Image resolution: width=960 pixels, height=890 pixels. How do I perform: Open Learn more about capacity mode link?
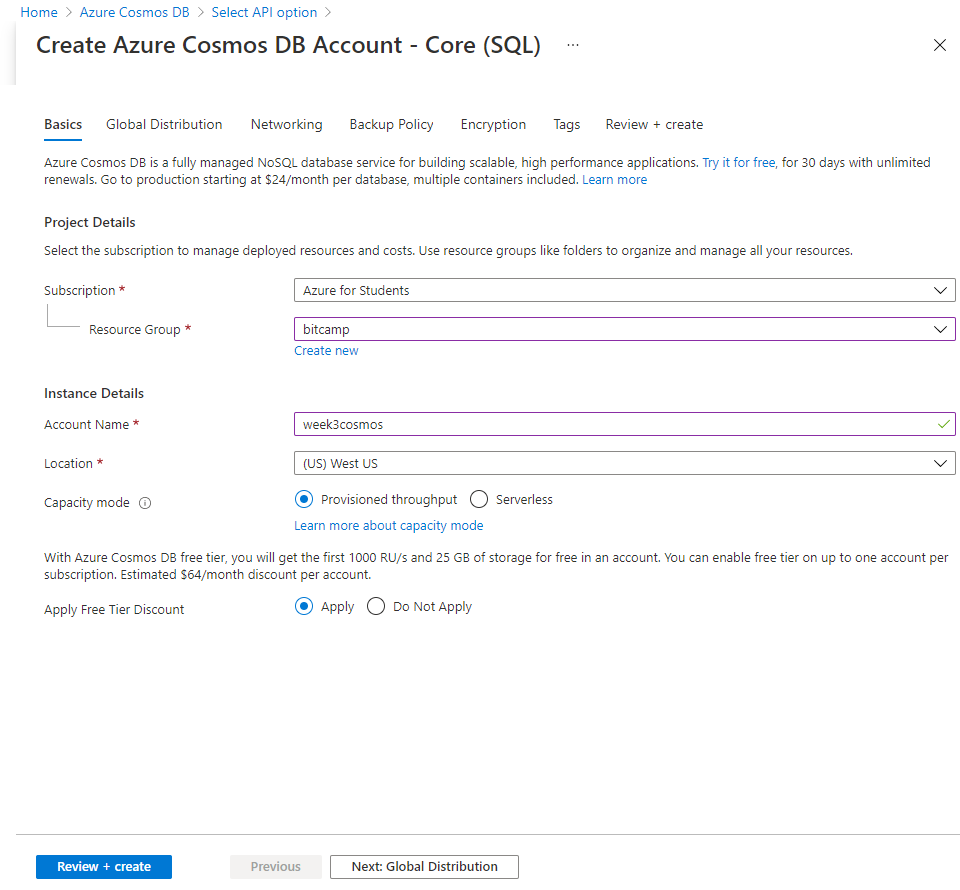(x=389, y=526)
